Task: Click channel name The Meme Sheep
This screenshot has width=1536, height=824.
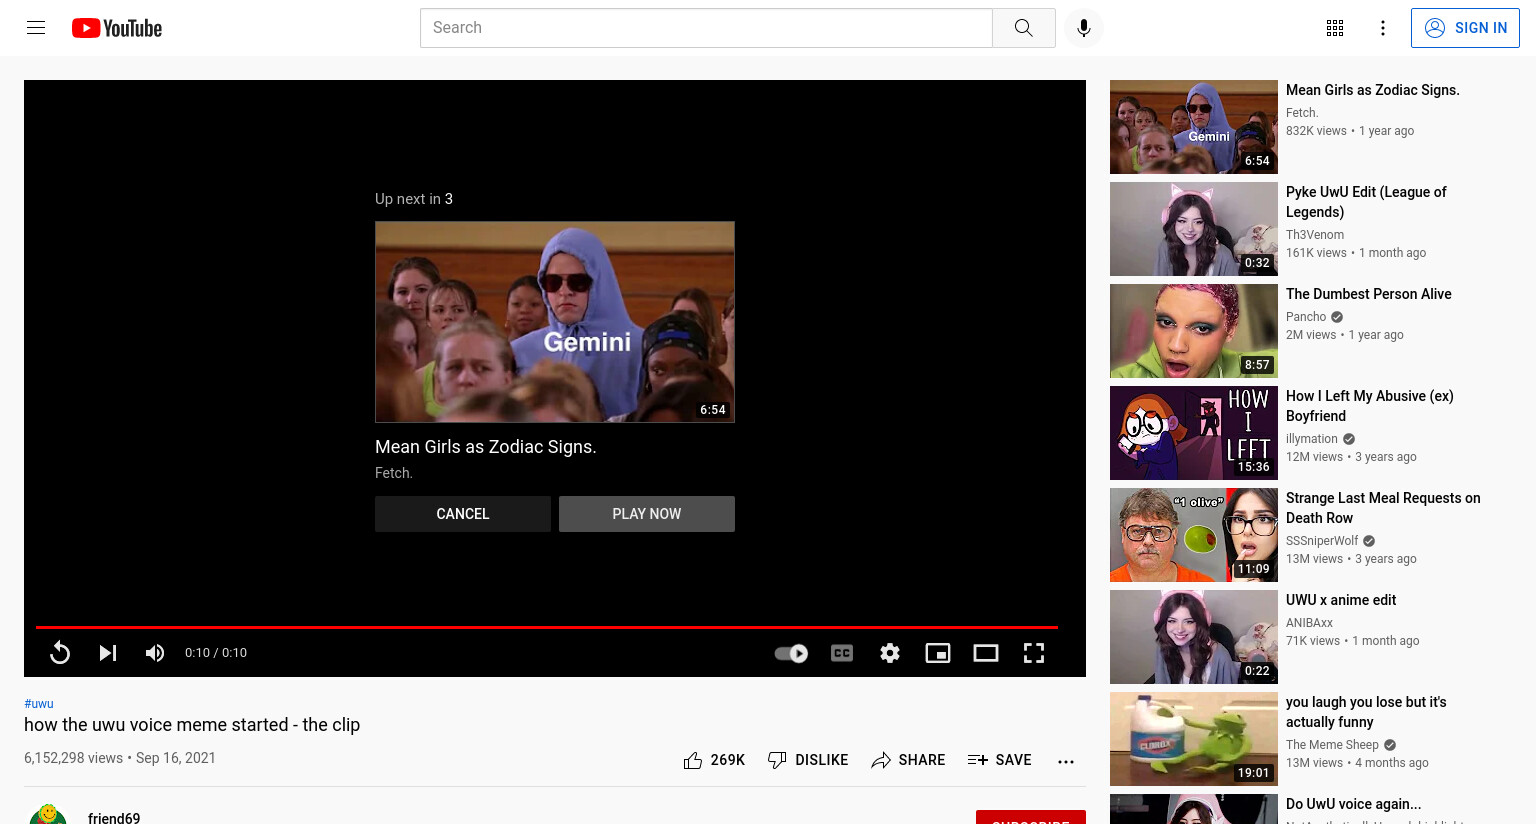Action: [1332, 745]
